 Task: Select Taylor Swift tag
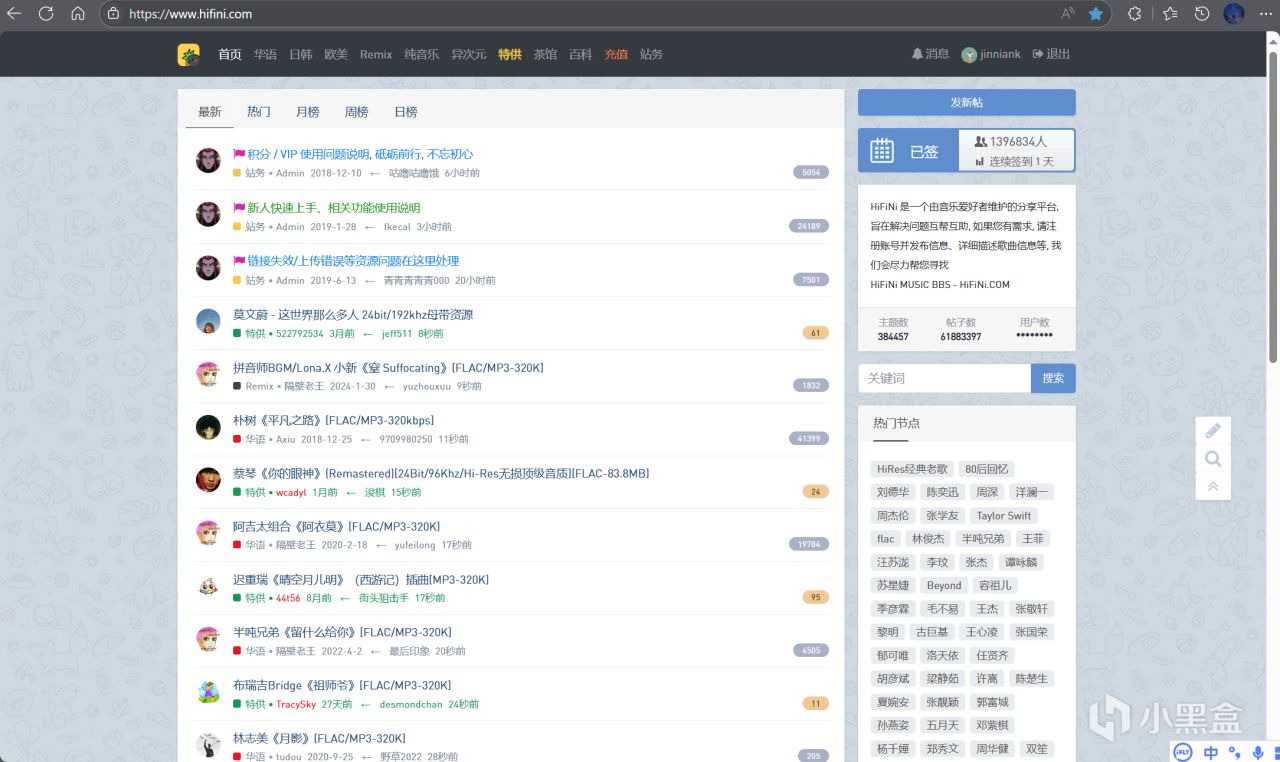point(1004,516)
